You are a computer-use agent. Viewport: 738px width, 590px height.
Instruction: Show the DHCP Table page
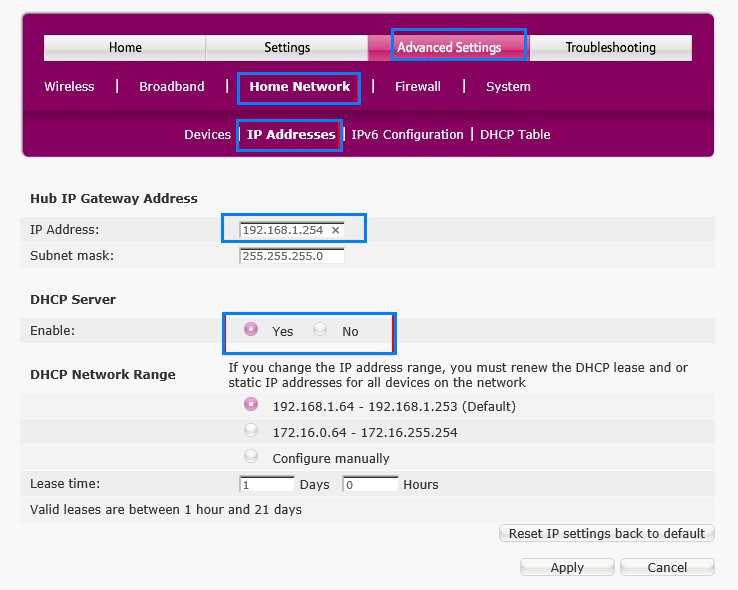[x=515, y=135]
